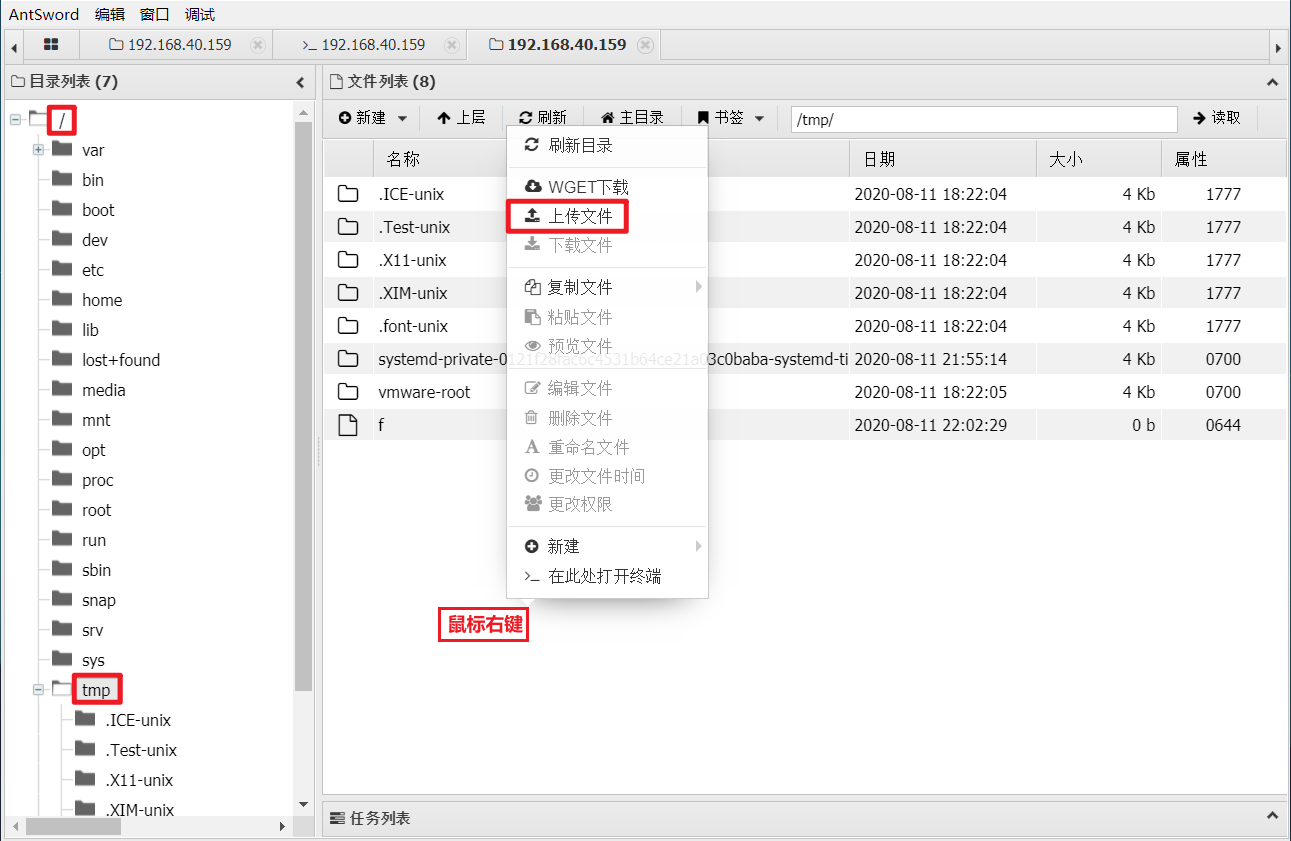The height and width of the screenshot is (841, 1291).
Task: Collapse the 文件列表 panel chevron
Action: pyautogui.click(x=1273, y=82)
